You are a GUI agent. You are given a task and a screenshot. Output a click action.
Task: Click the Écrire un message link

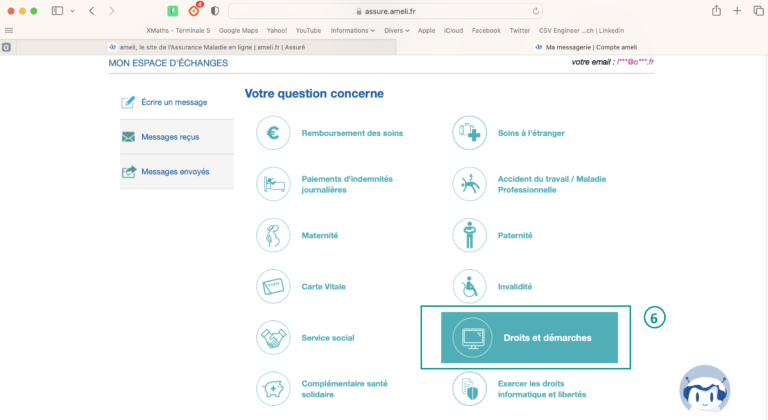click(176, 102)
